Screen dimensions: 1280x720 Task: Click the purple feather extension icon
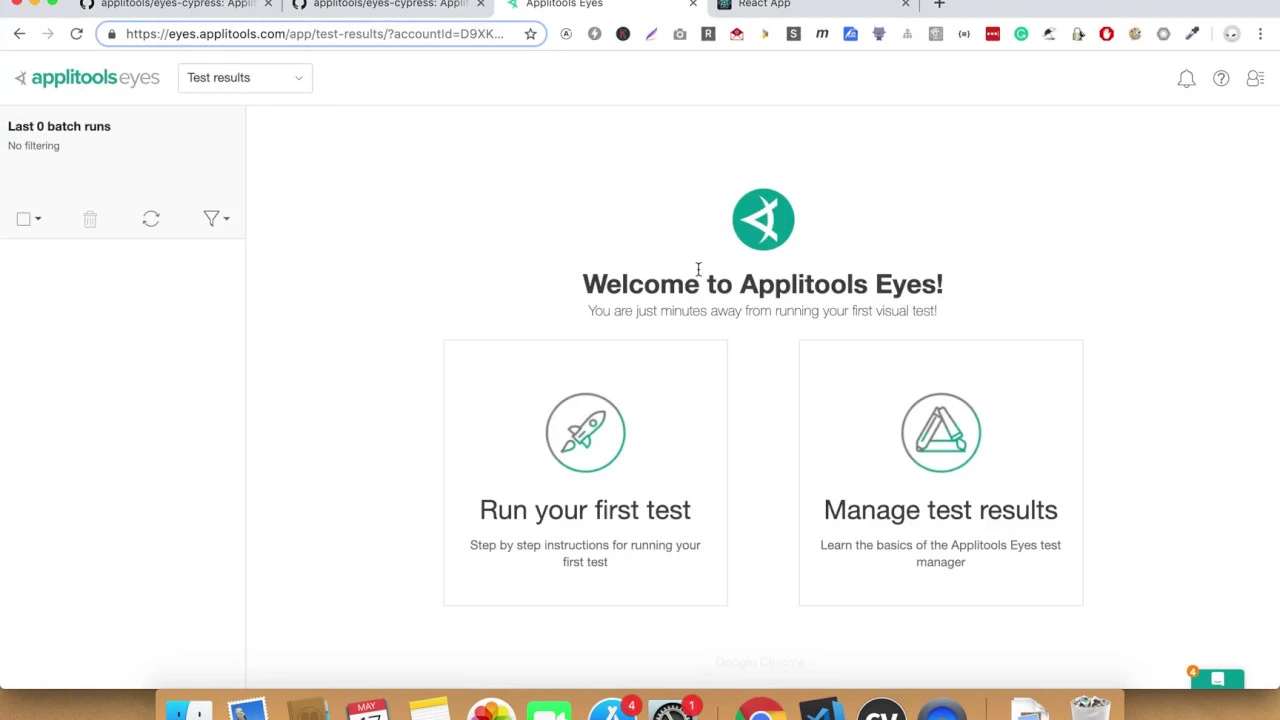point(651,34)
